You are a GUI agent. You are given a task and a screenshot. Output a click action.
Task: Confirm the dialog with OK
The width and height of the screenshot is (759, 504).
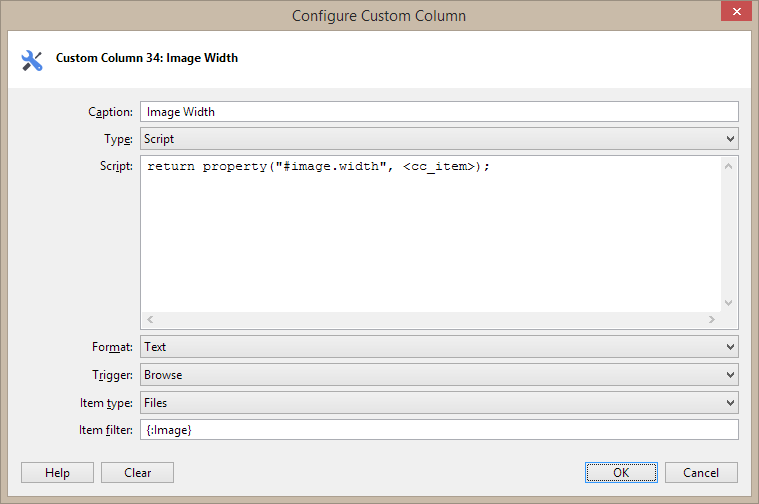621,473
